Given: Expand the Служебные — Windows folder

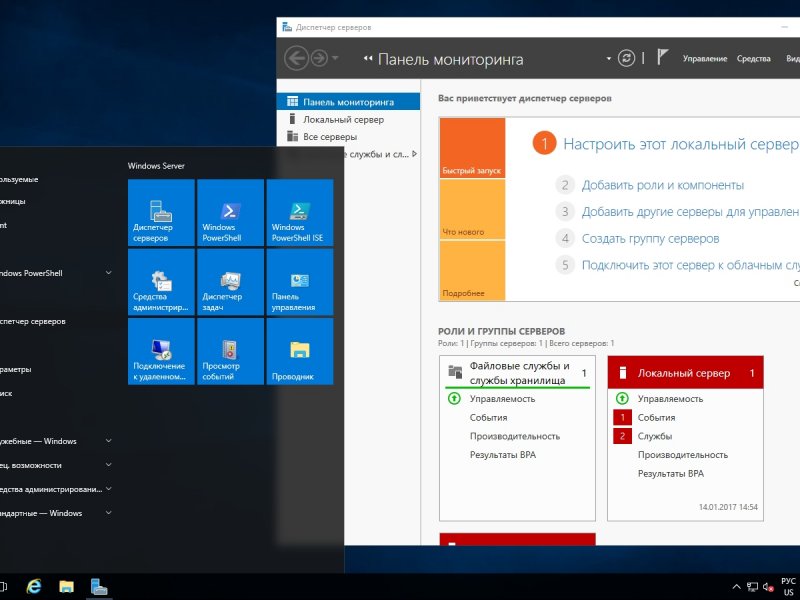Looking at the screenshot, I should click(x=109, y=441).
